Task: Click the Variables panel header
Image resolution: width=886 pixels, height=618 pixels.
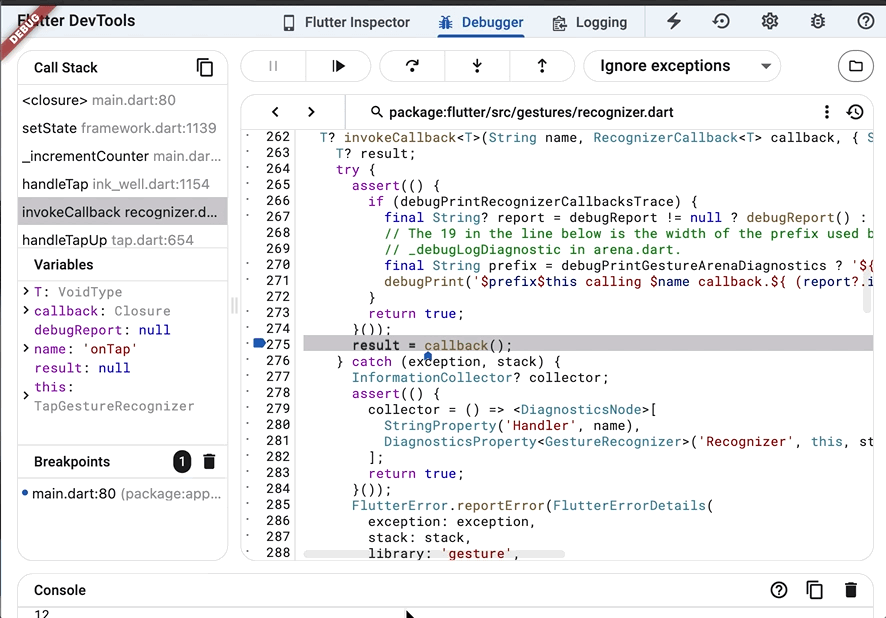Action: [123, 264]
